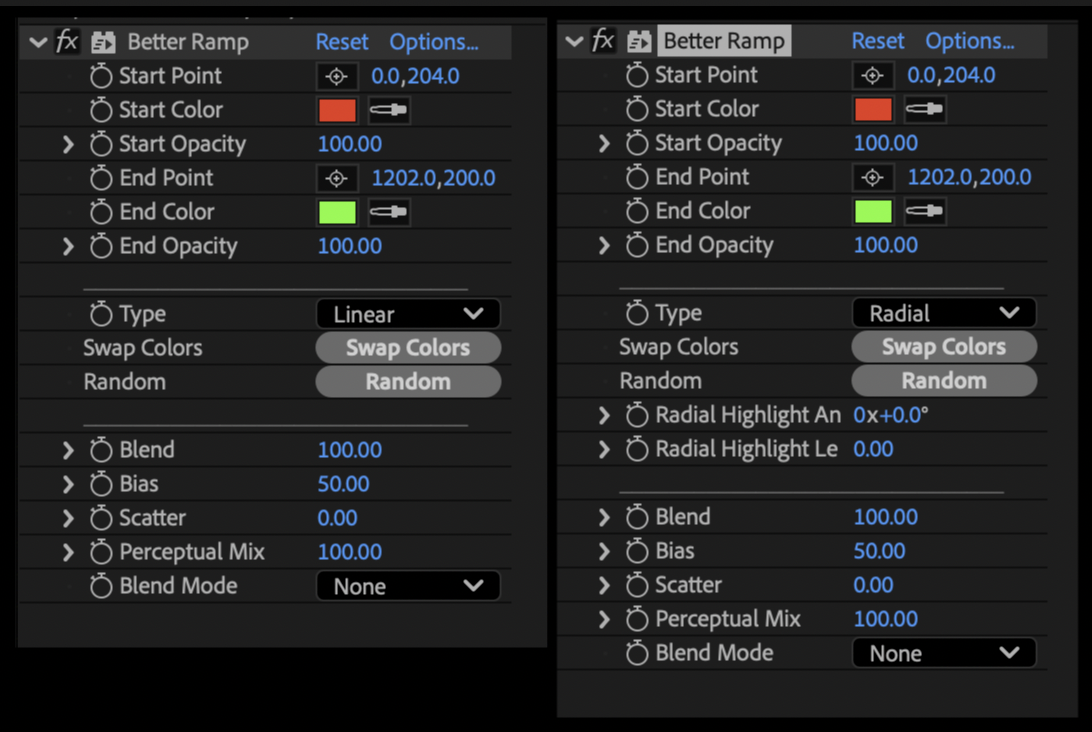Click Swap Colors button in right panel
The image size is (1092, 732).
pos(944,346)
